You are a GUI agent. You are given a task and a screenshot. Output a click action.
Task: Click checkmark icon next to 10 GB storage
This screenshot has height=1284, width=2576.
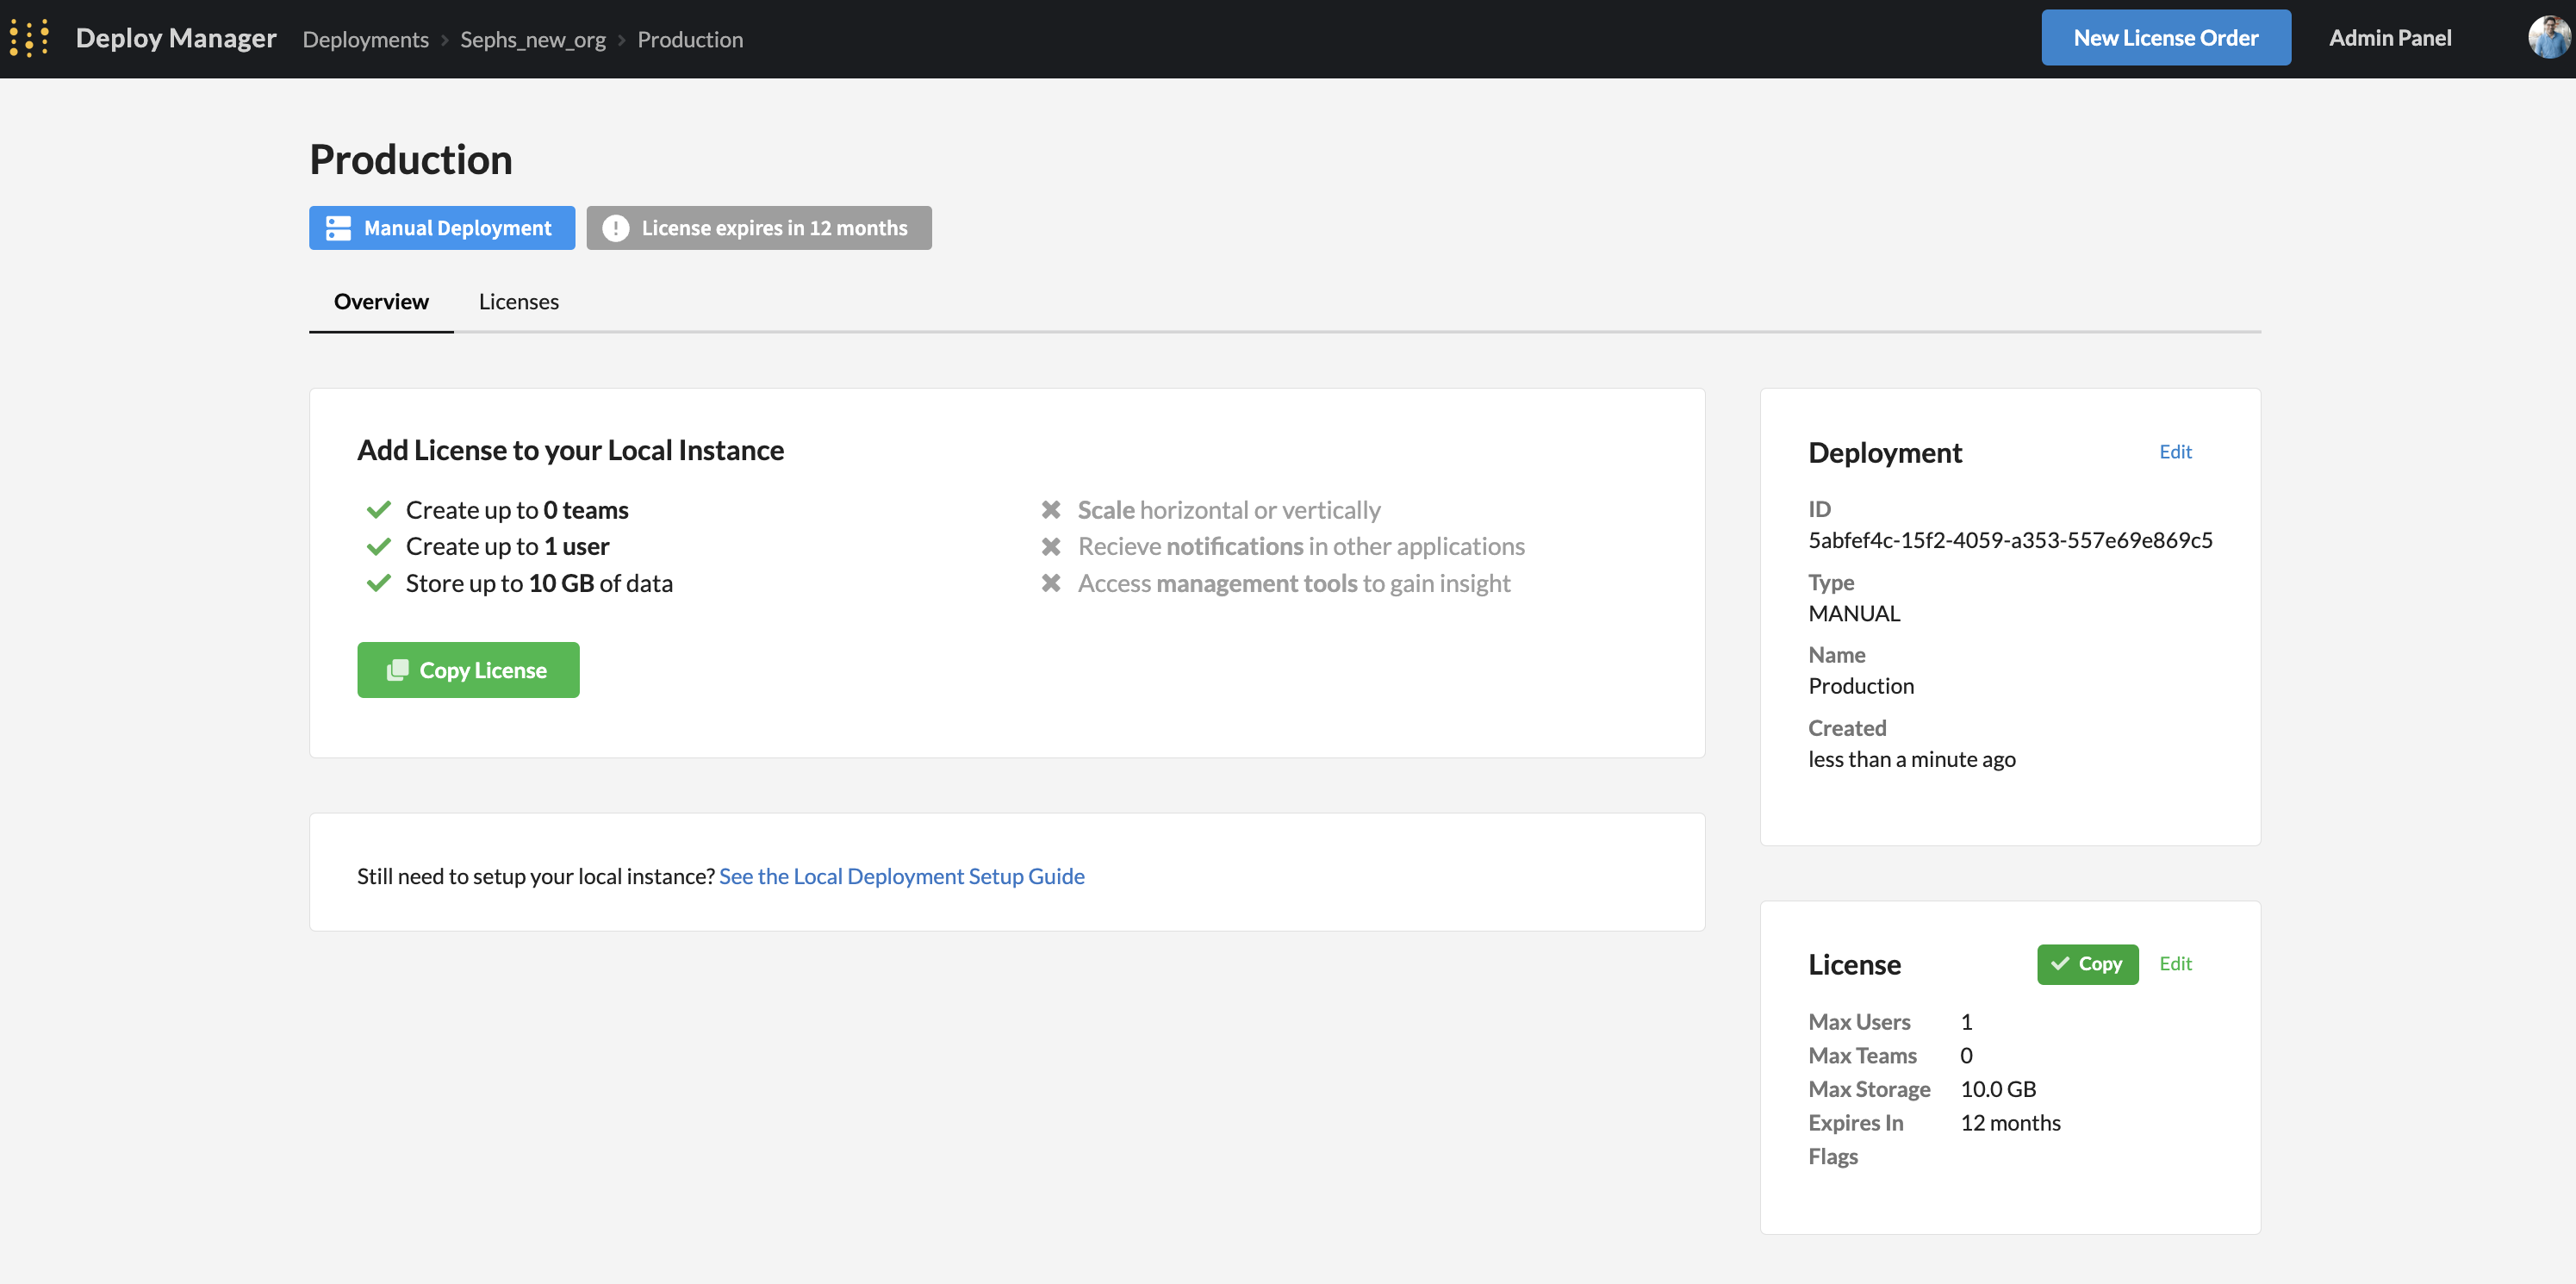click(x=378, y=583)
